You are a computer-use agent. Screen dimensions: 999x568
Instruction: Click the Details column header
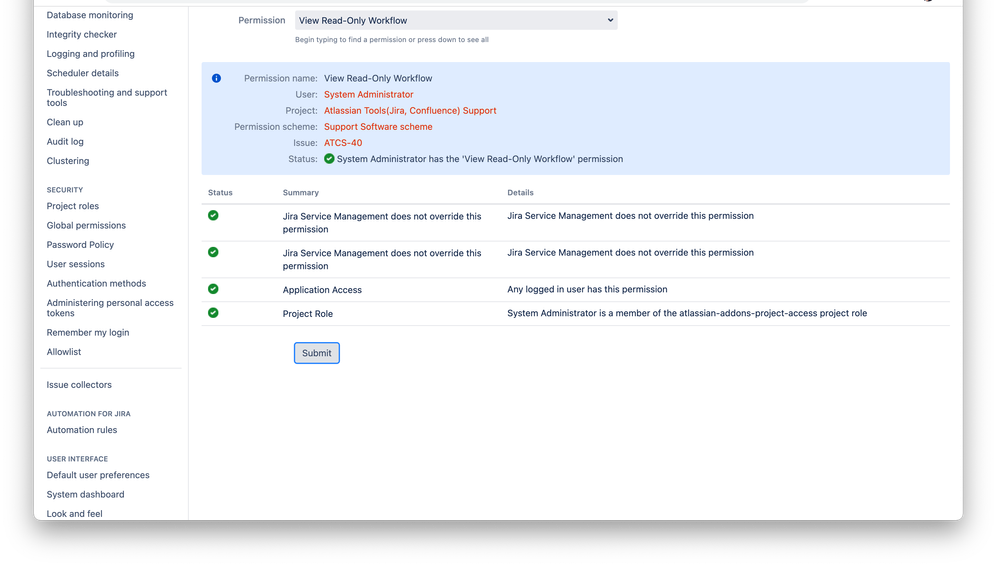[x=521, y=192]
